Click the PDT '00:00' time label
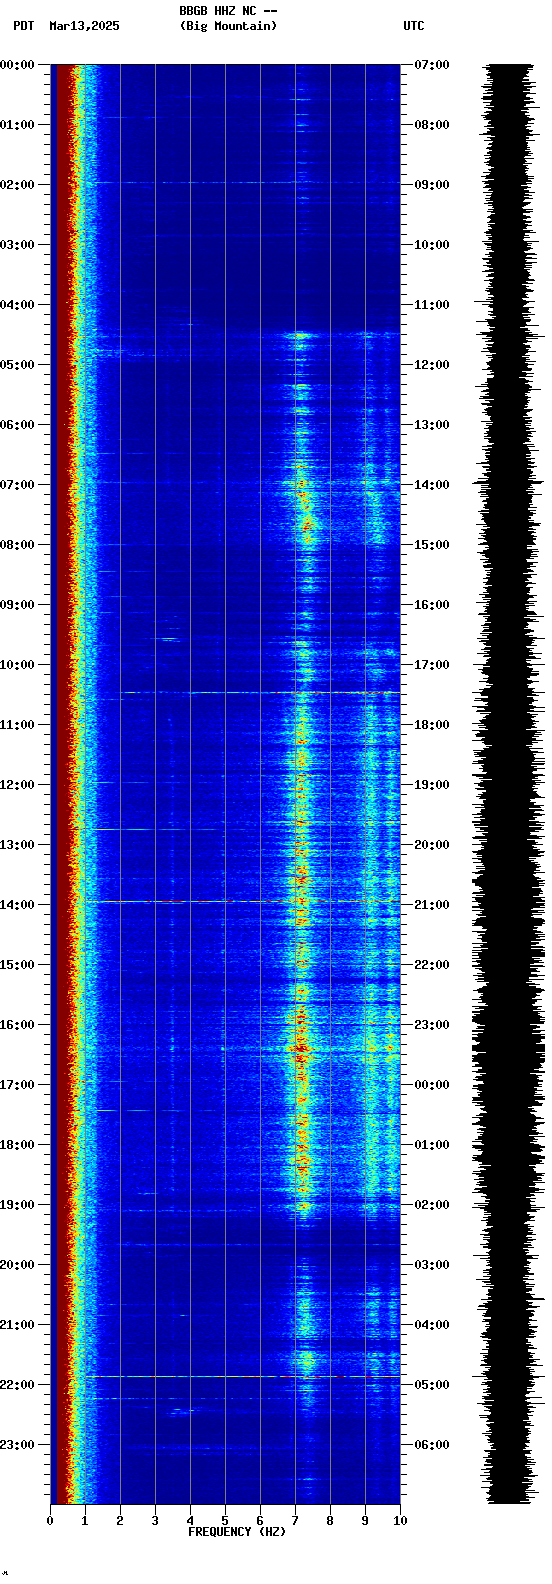552x1584 pixels. click(17, 65)
